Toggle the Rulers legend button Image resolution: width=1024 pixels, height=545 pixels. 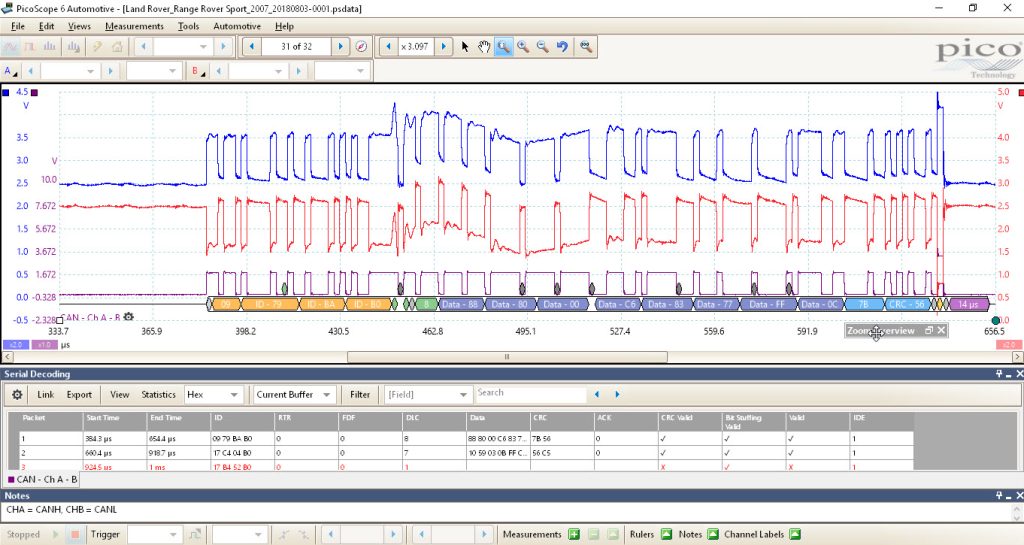[666, 535]
